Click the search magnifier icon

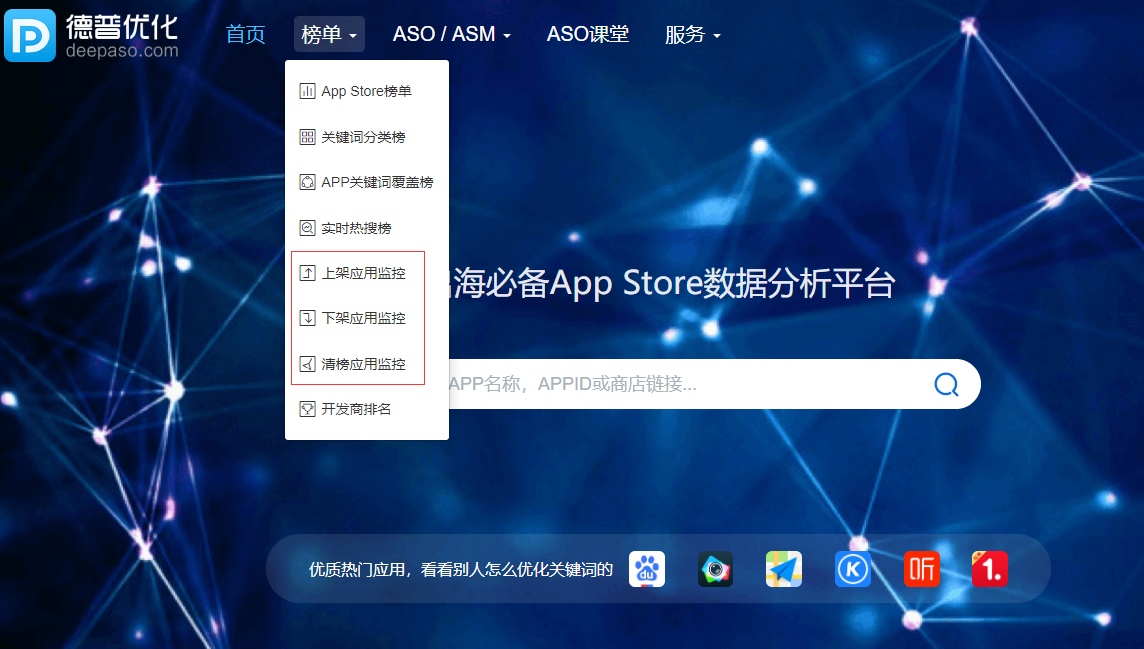pyautogui.click(x=946, y=384)
